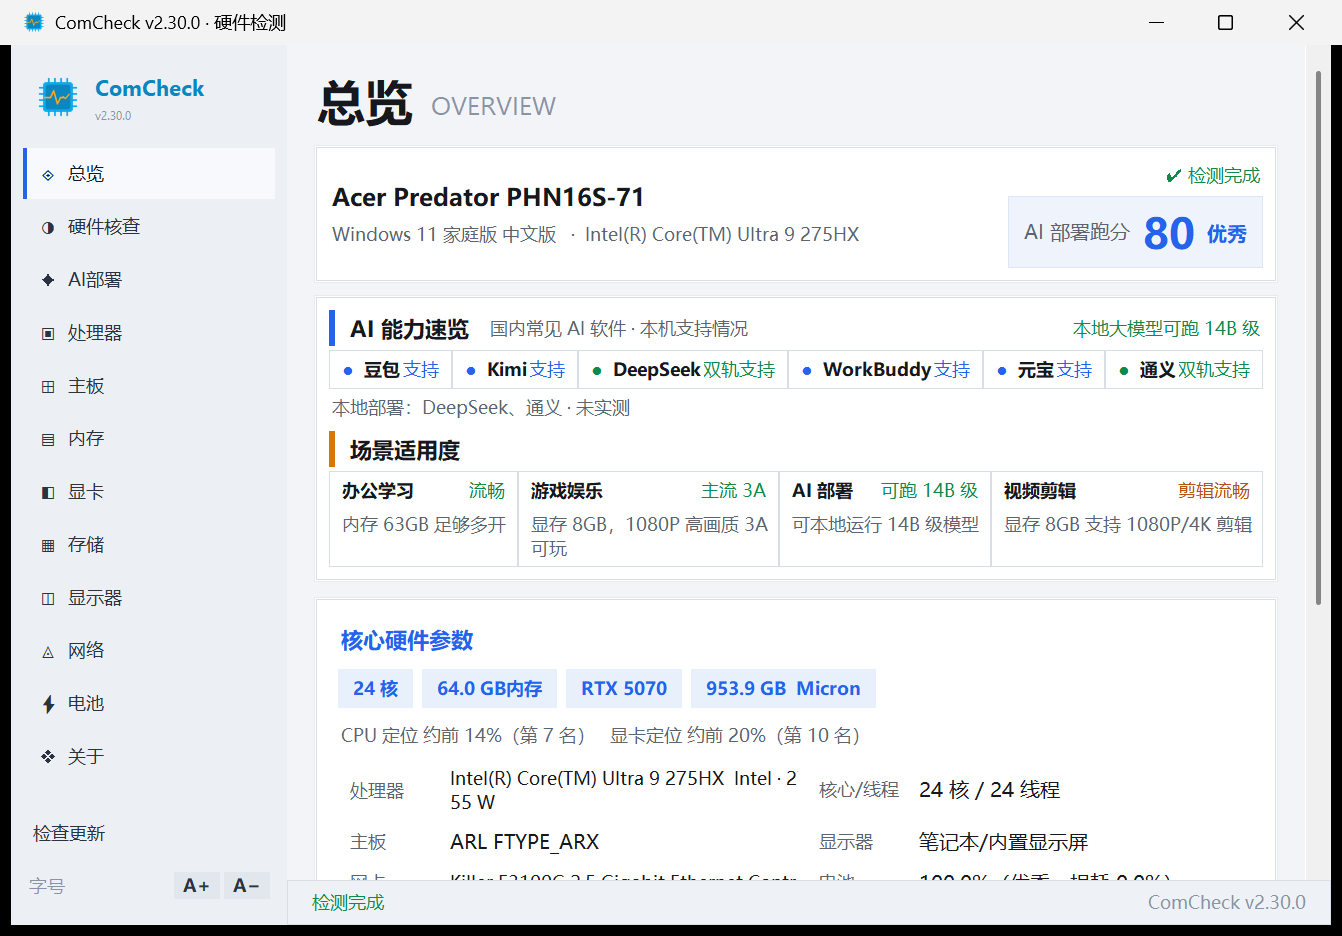Select the 关于 sidebar entry
This screenshot has width=1342, height=936.
[x=149, y=757]
